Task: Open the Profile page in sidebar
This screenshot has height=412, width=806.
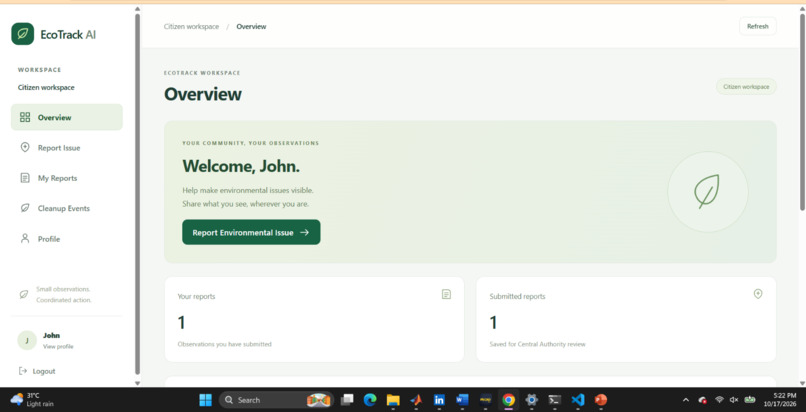Action: click(x=67, y=239)
